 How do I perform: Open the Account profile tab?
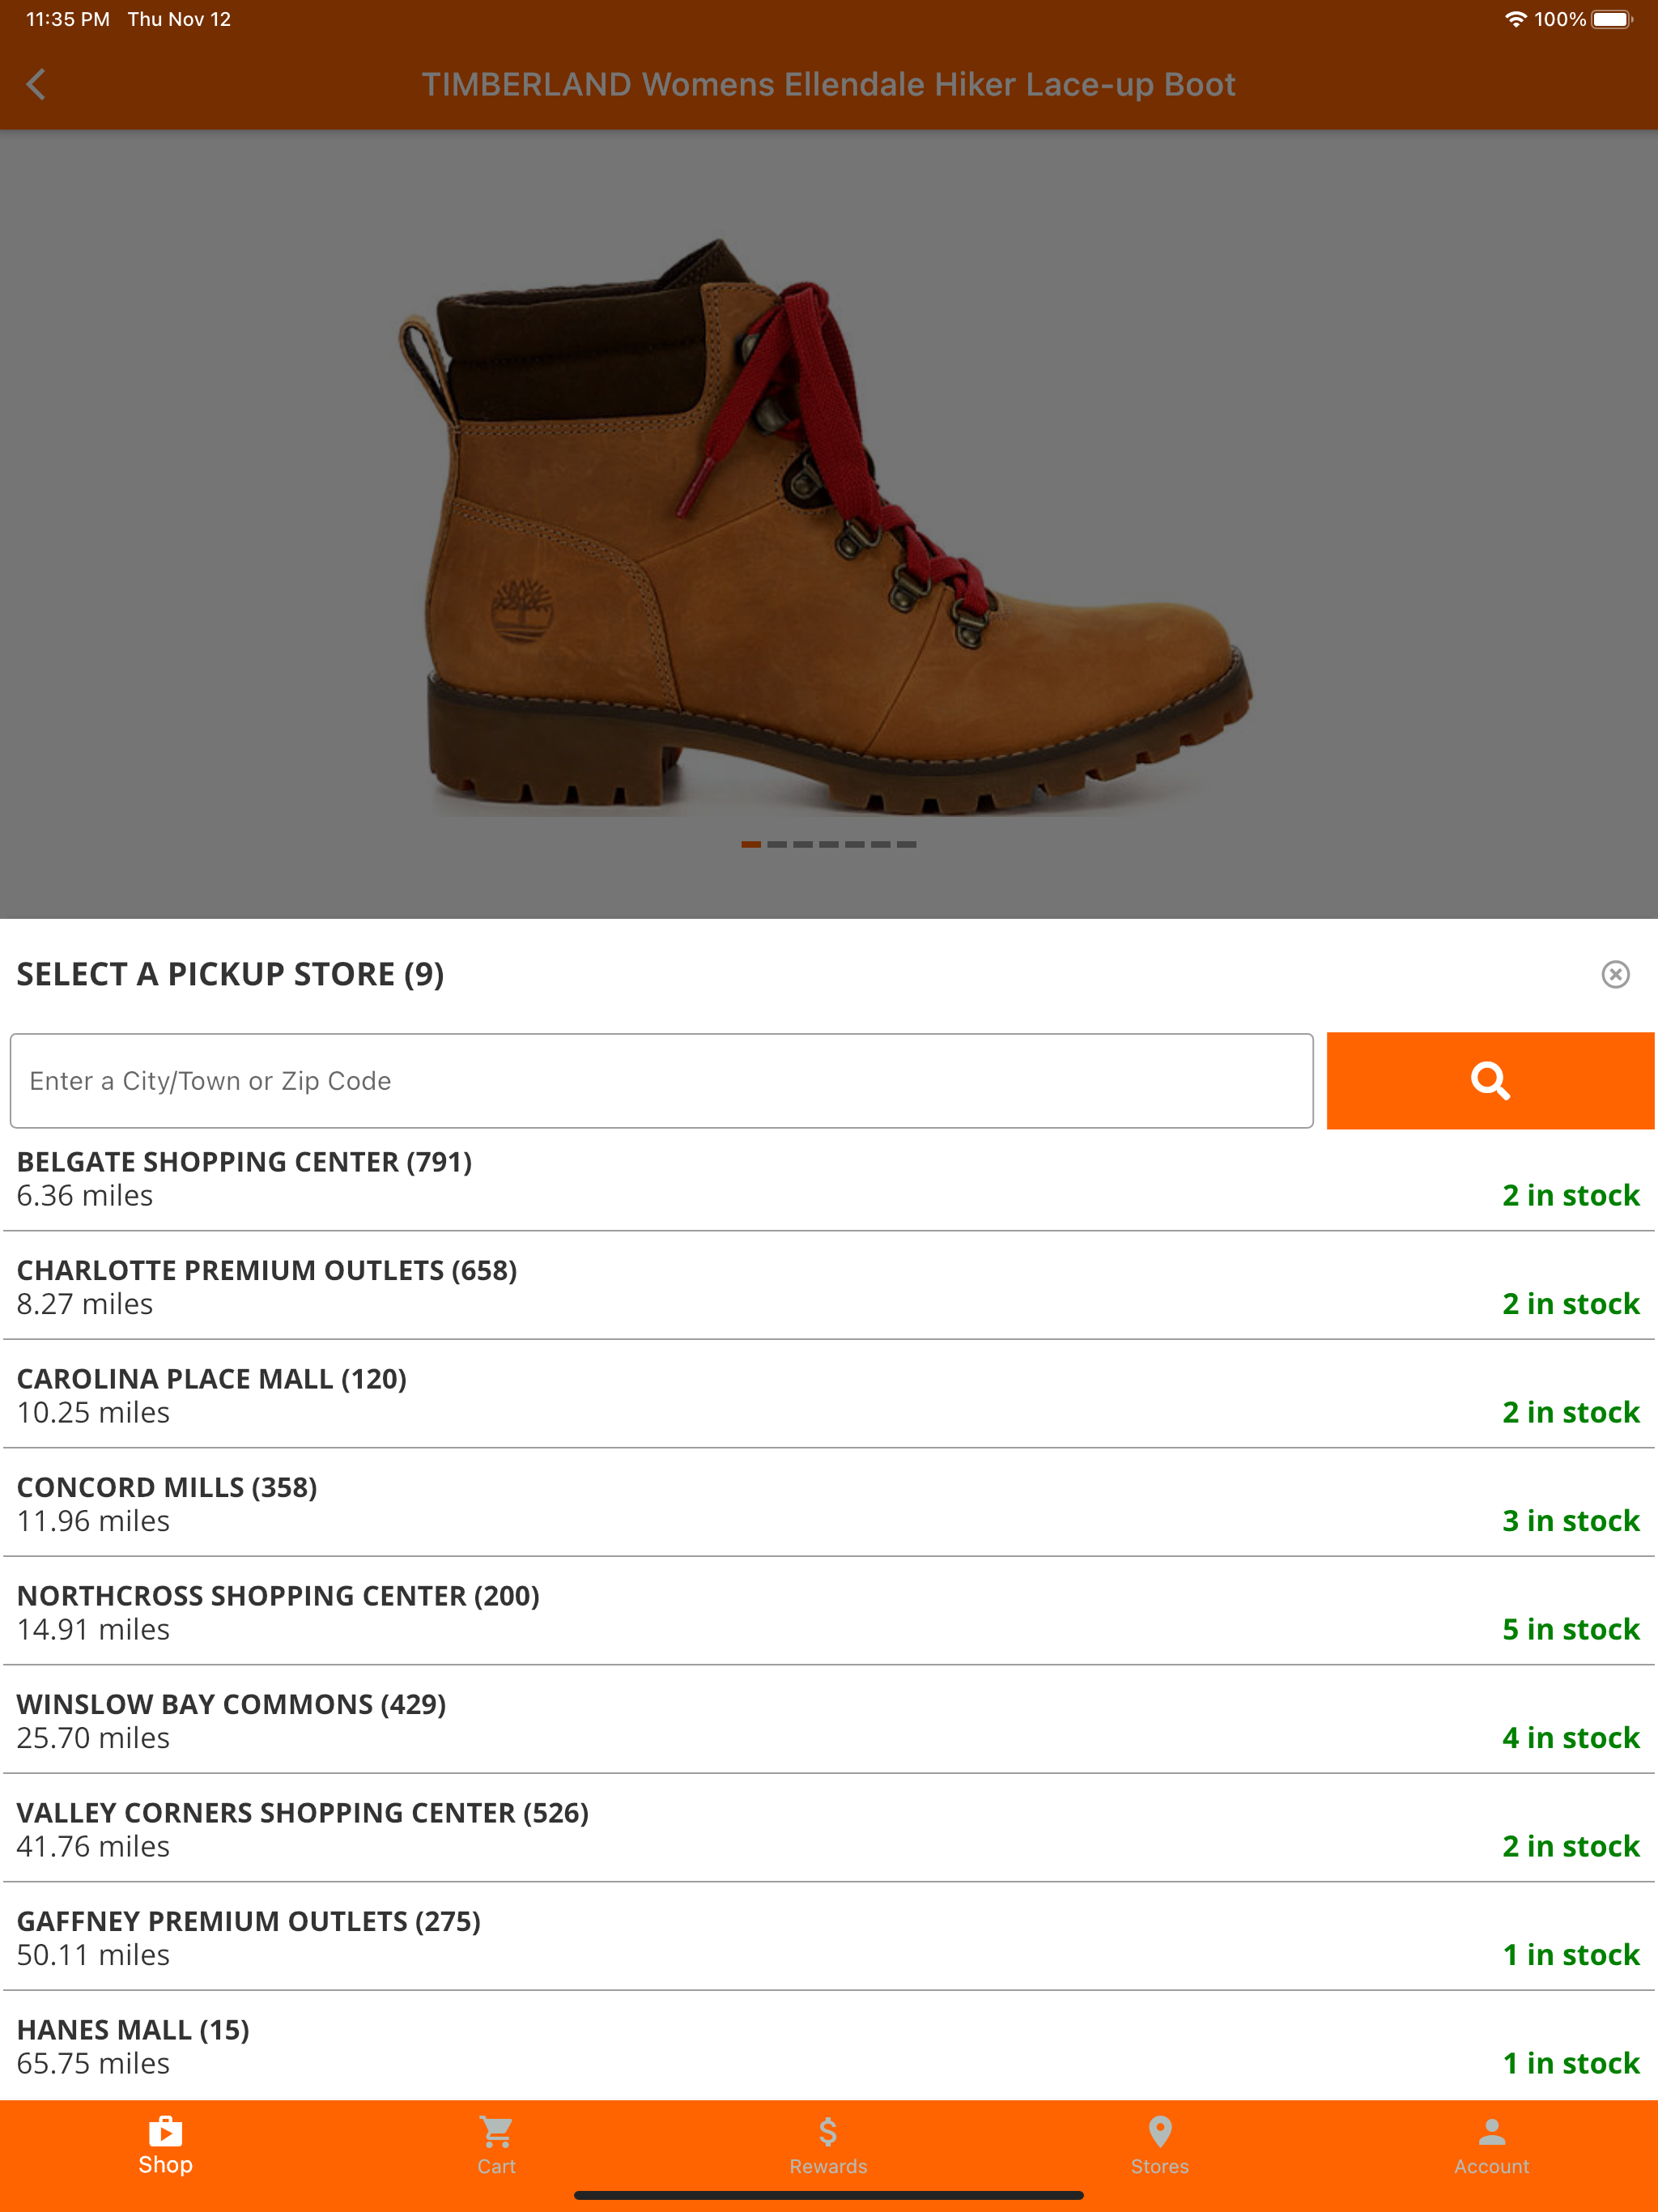tap(1491, 2146)
